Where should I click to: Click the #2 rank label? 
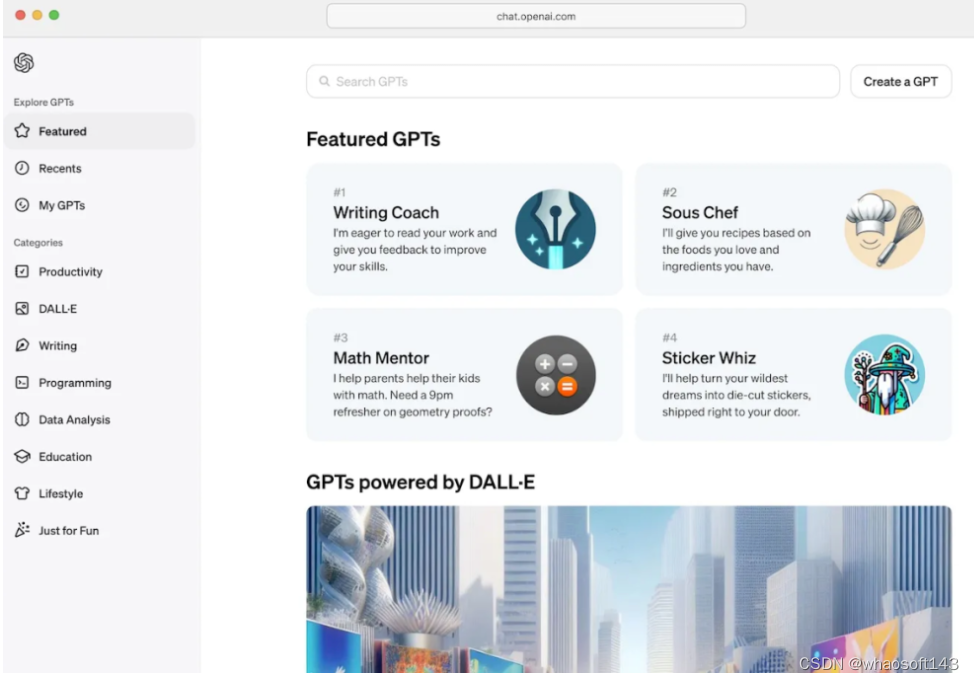[x=669, y=193]
